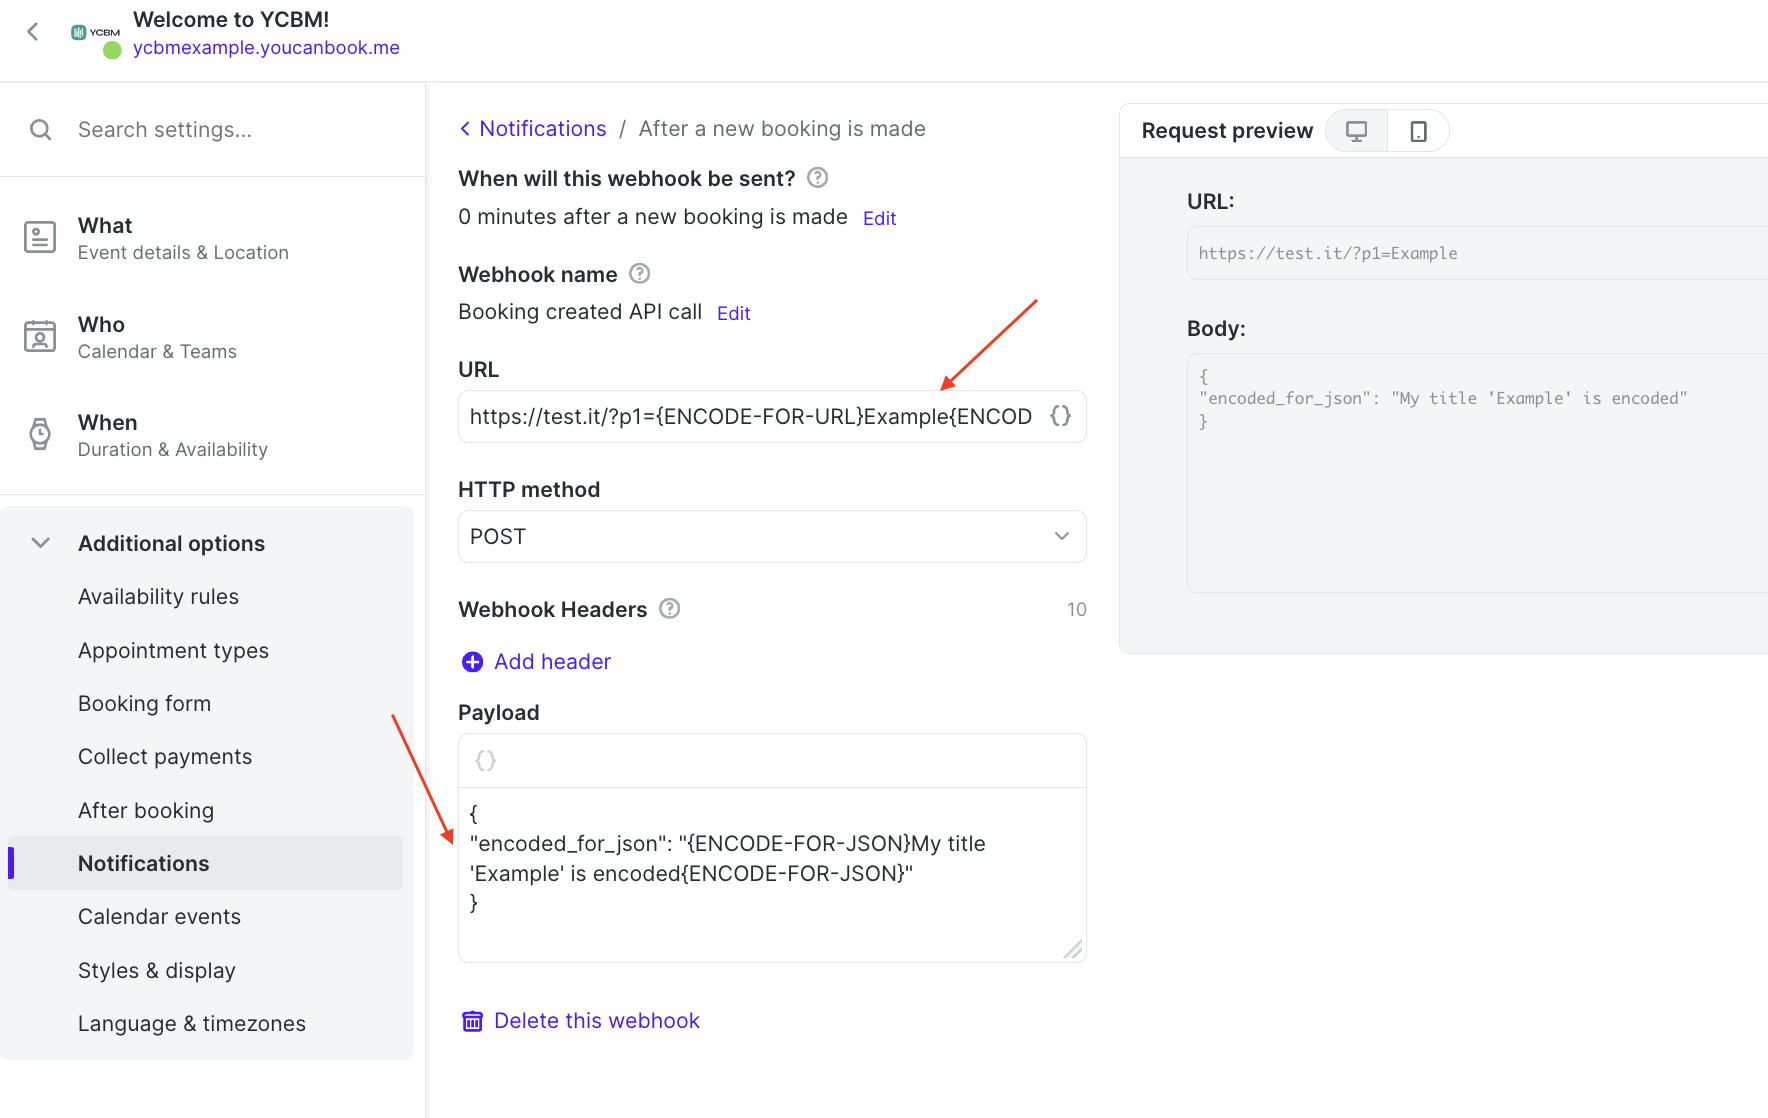Open Booking form settings

[x=144, y=704]
